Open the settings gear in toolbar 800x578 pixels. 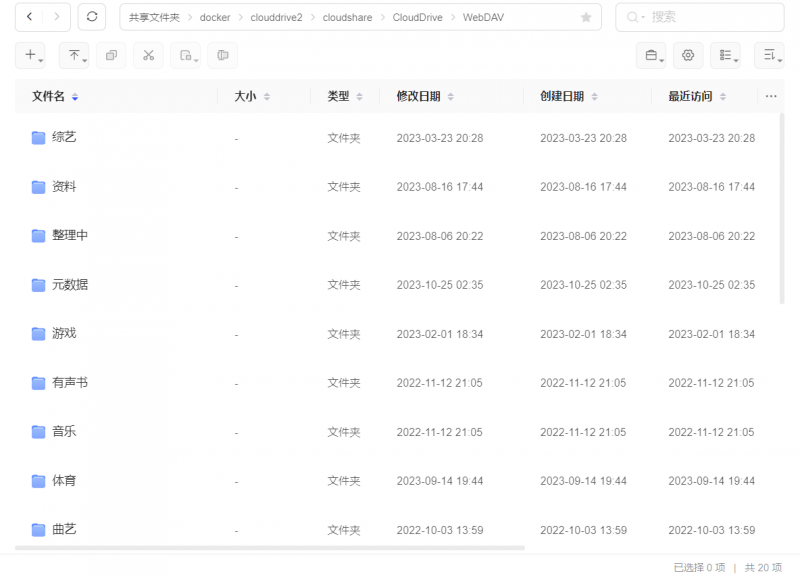click(x=688, y=56)
